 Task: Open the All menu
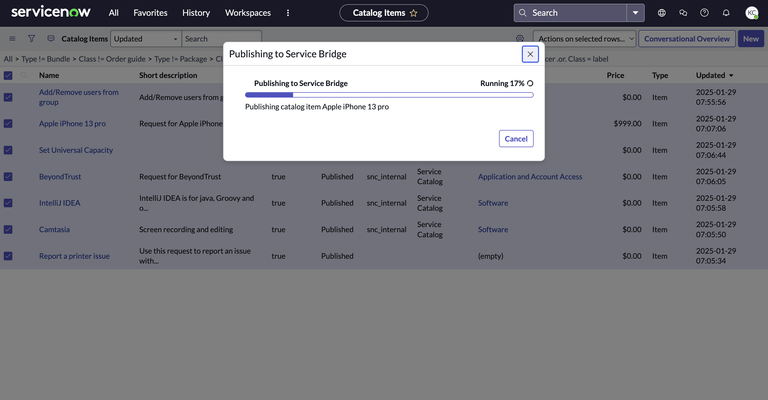pos(114,13)
